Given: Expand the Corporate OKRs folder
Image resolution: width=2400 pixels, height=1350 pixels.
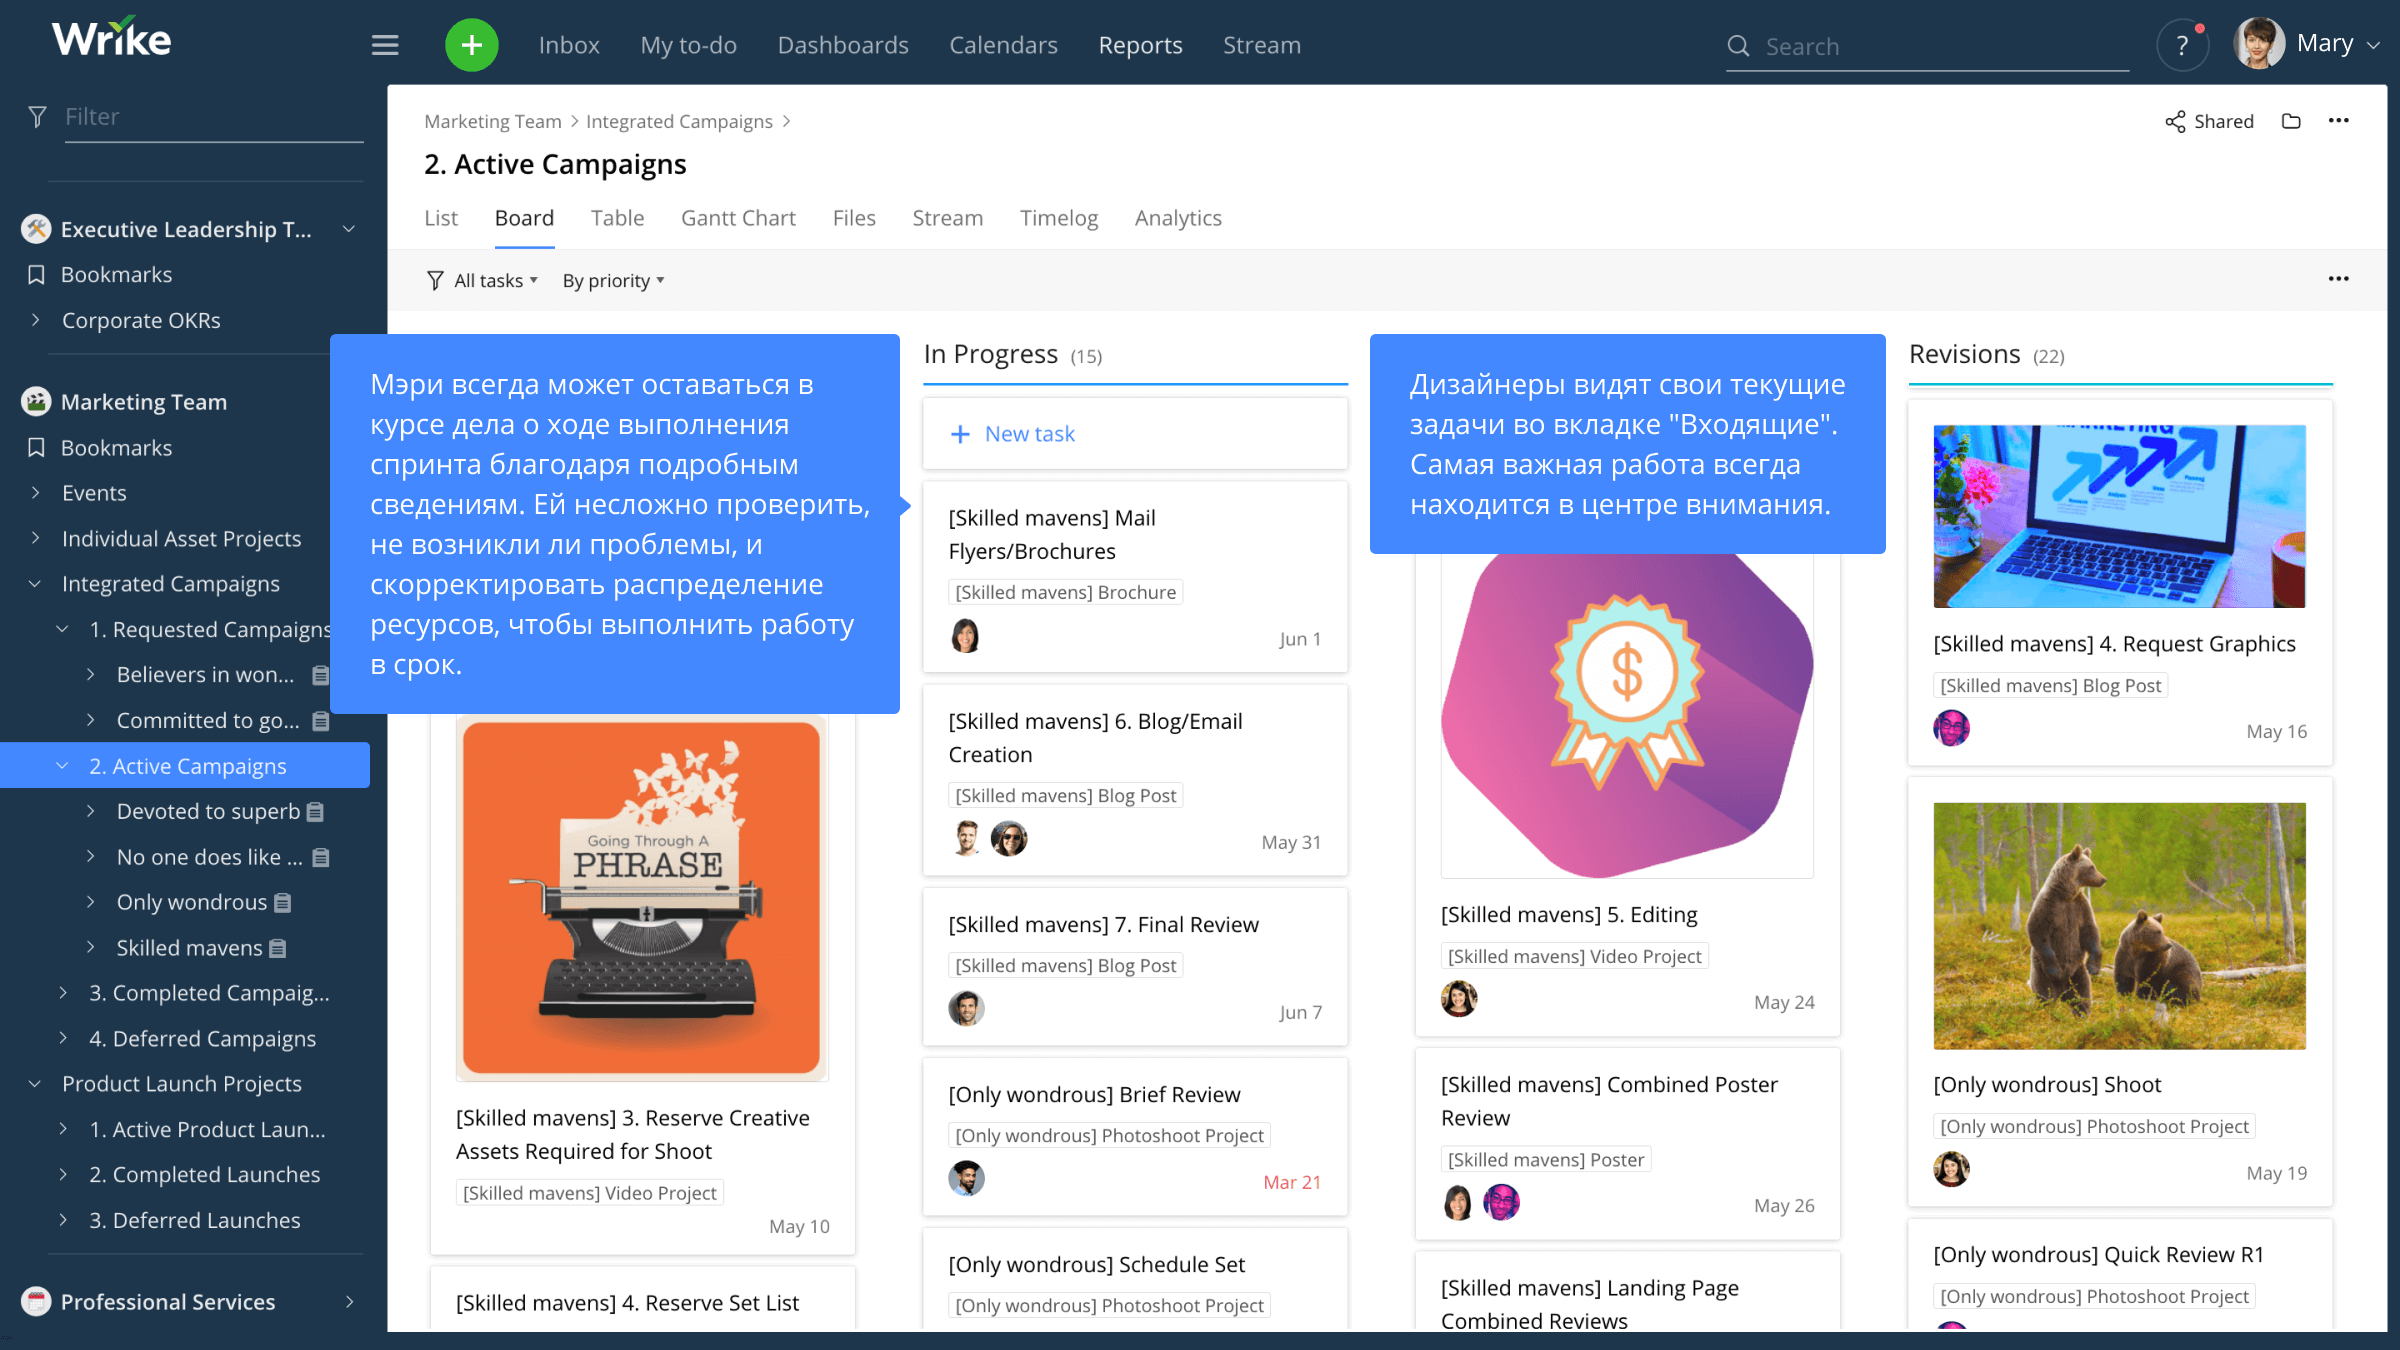Looking at the screenshot, I should click(x=36, y=320).
